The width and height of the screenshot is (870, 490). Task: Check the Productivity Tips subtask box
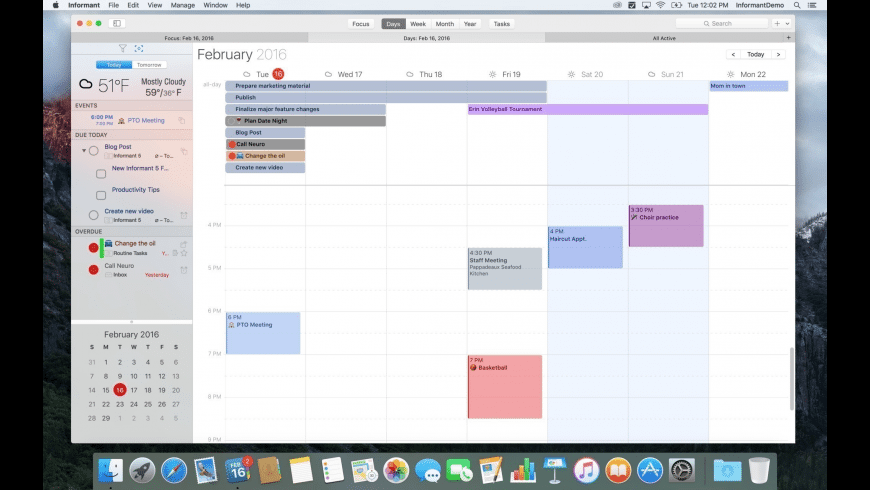point(101,195)
